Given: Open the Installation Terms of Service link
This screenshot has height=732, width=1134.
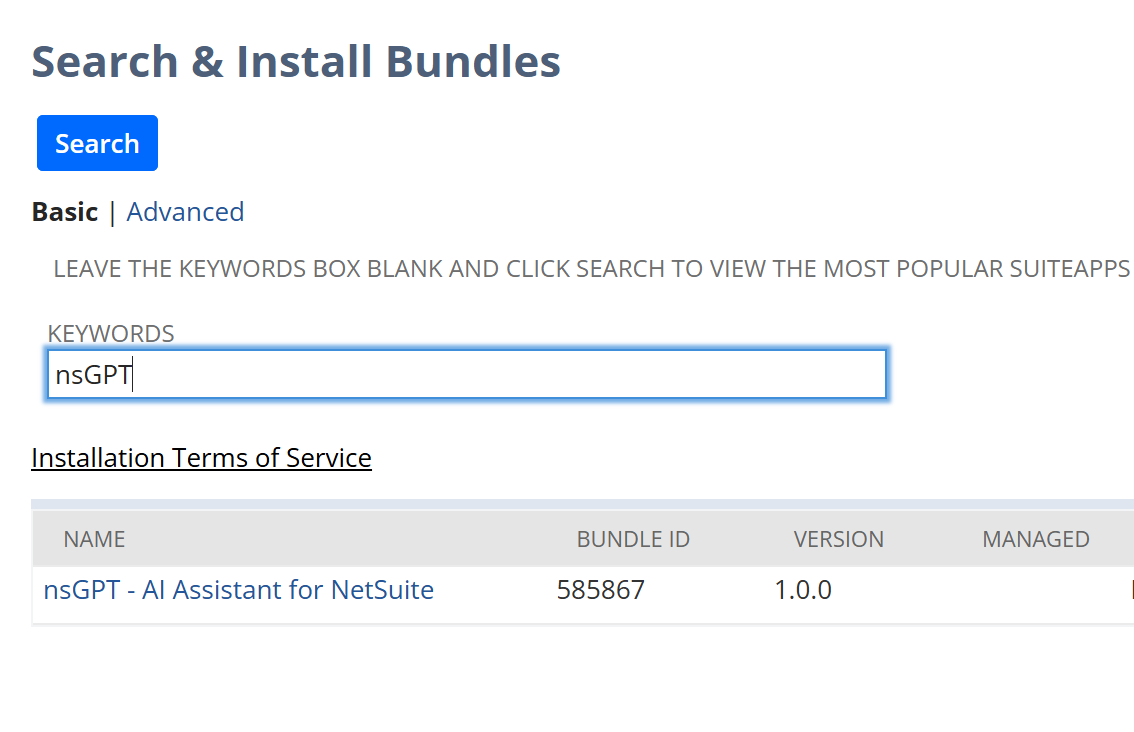Looking at the screenshot, I should pos(201,457).
